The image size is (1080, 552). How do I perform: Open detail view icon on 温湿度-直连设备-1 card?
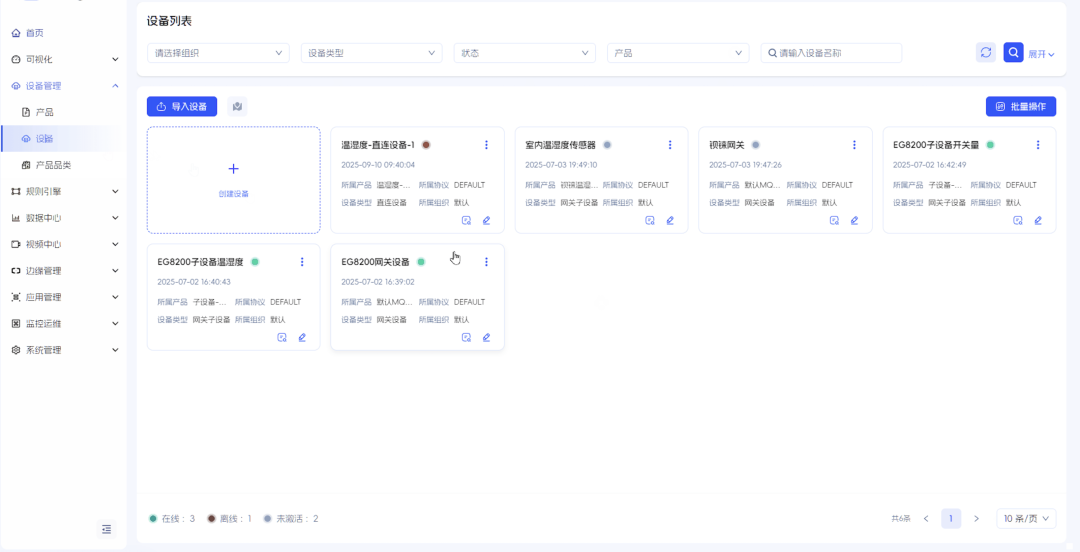tap(466, 221)
